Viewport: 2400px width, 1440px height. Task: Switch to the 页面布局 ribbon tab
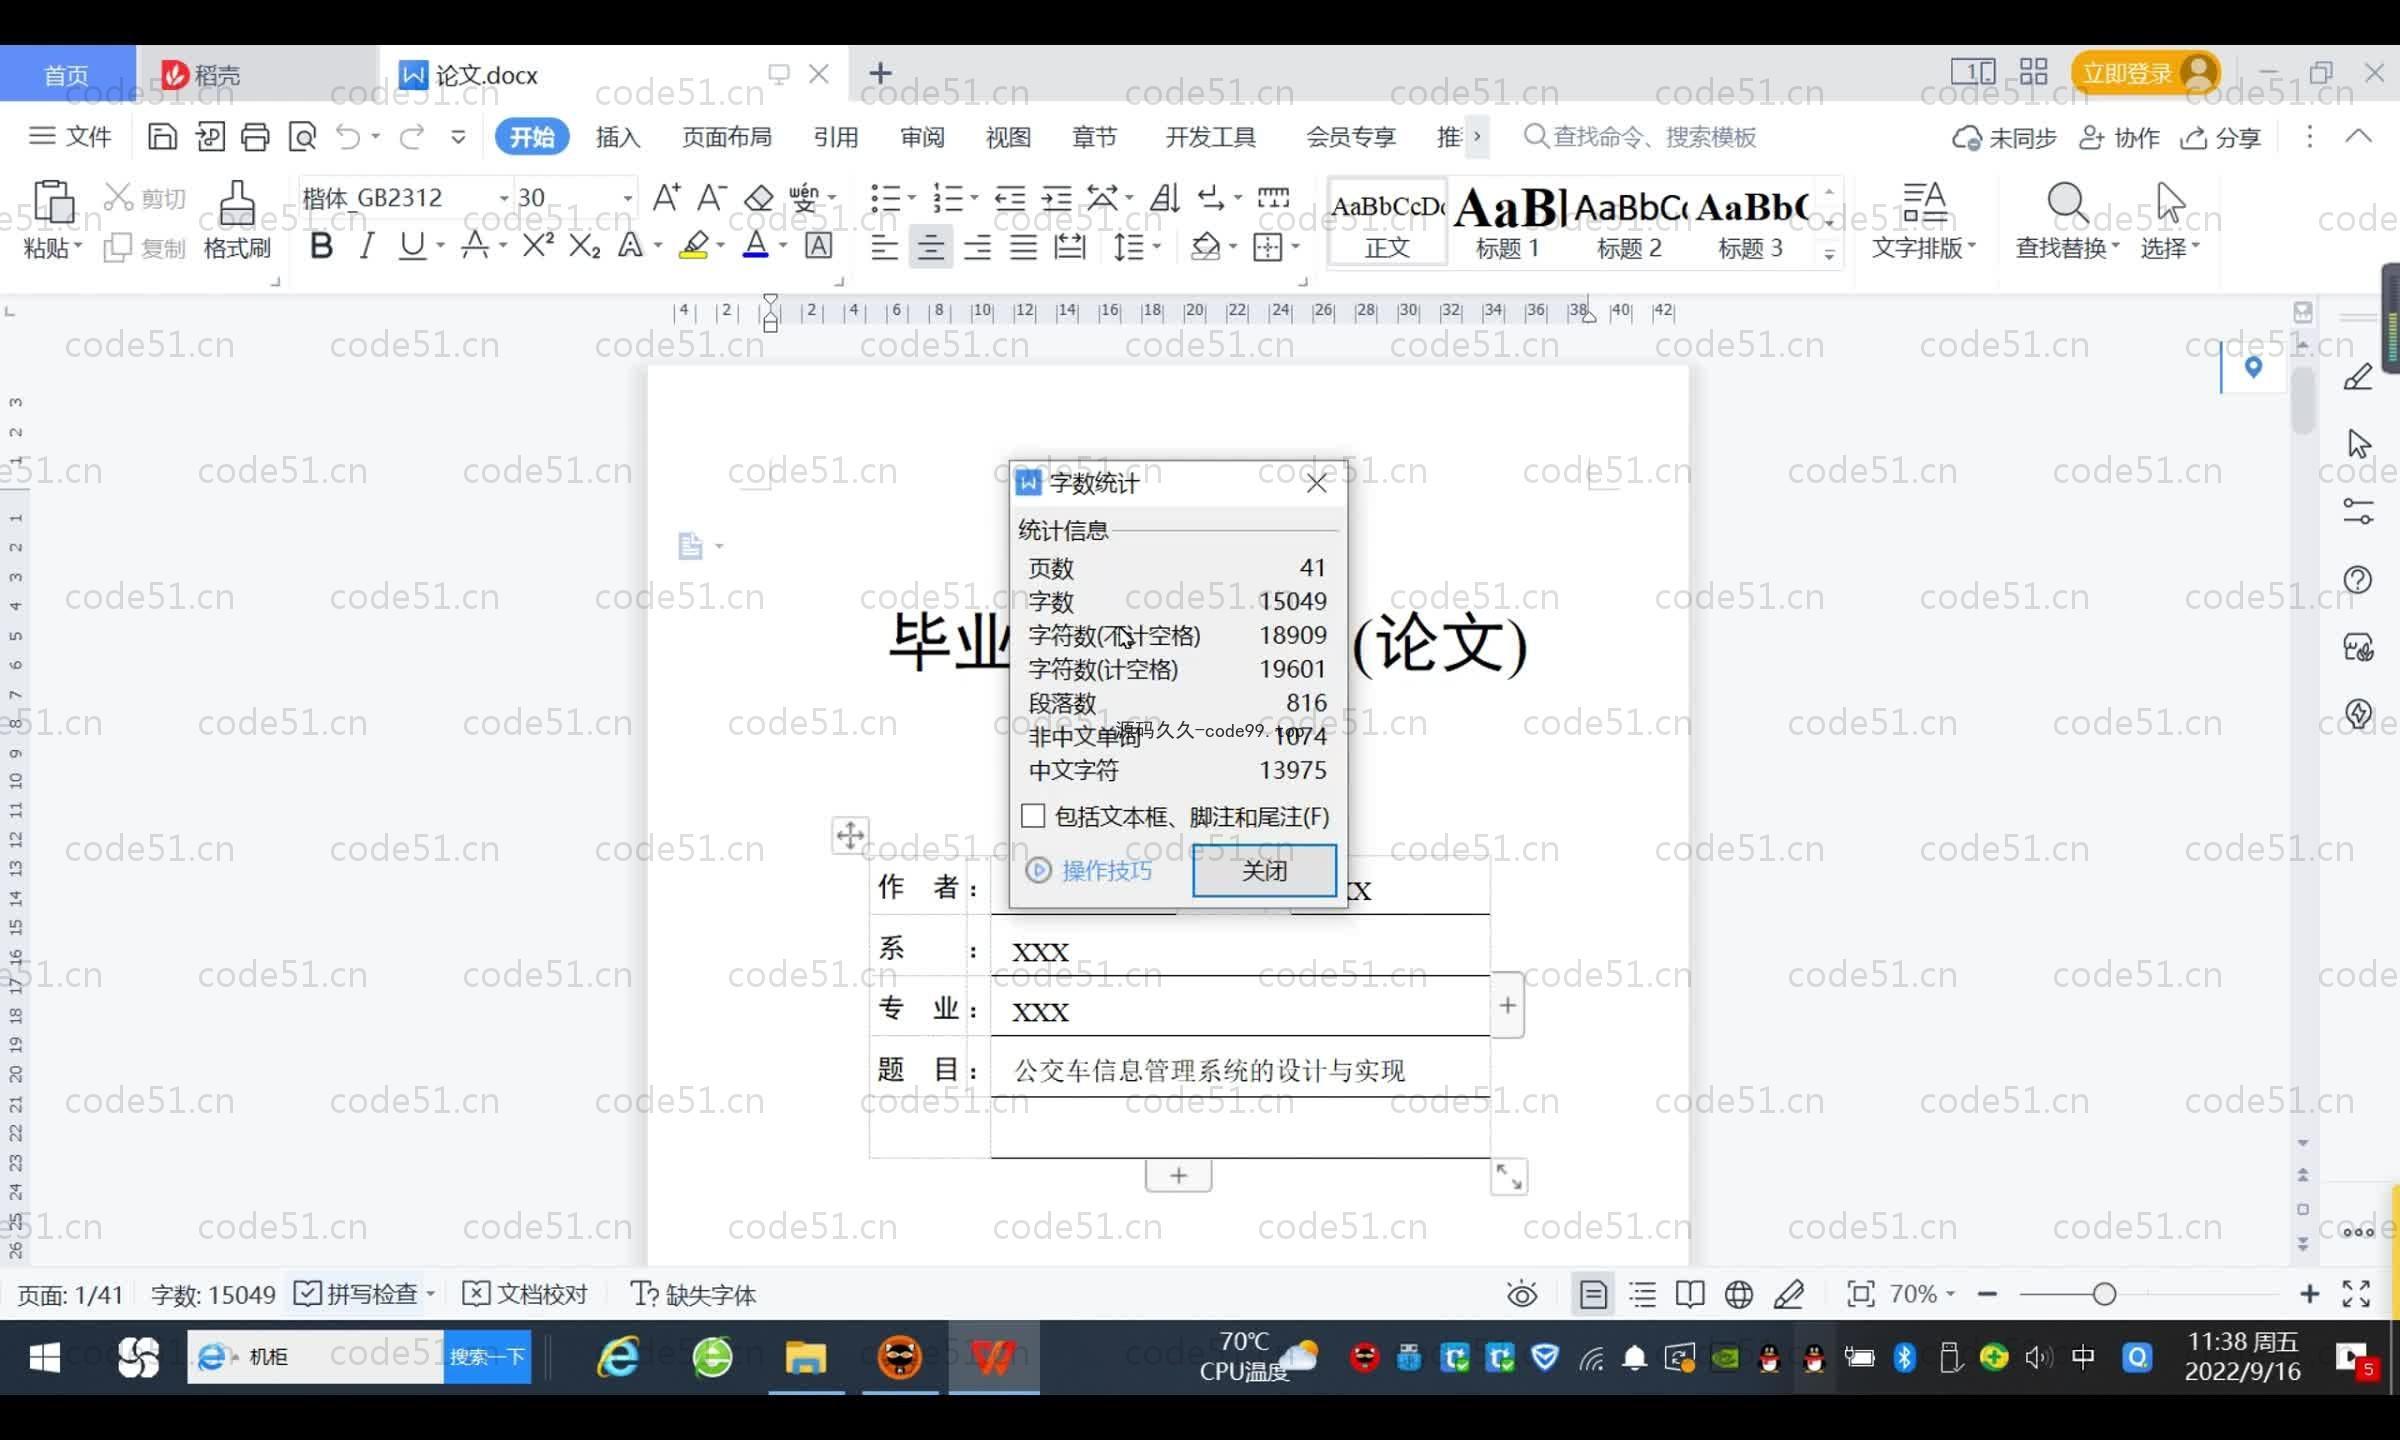727,136
